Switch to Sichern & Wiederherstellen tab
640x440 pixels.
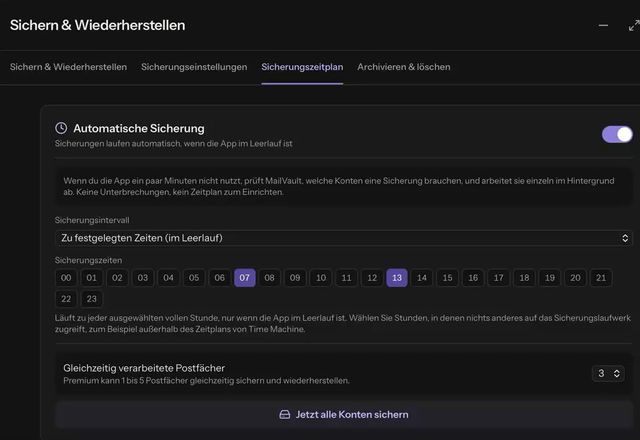click(68, 67)
